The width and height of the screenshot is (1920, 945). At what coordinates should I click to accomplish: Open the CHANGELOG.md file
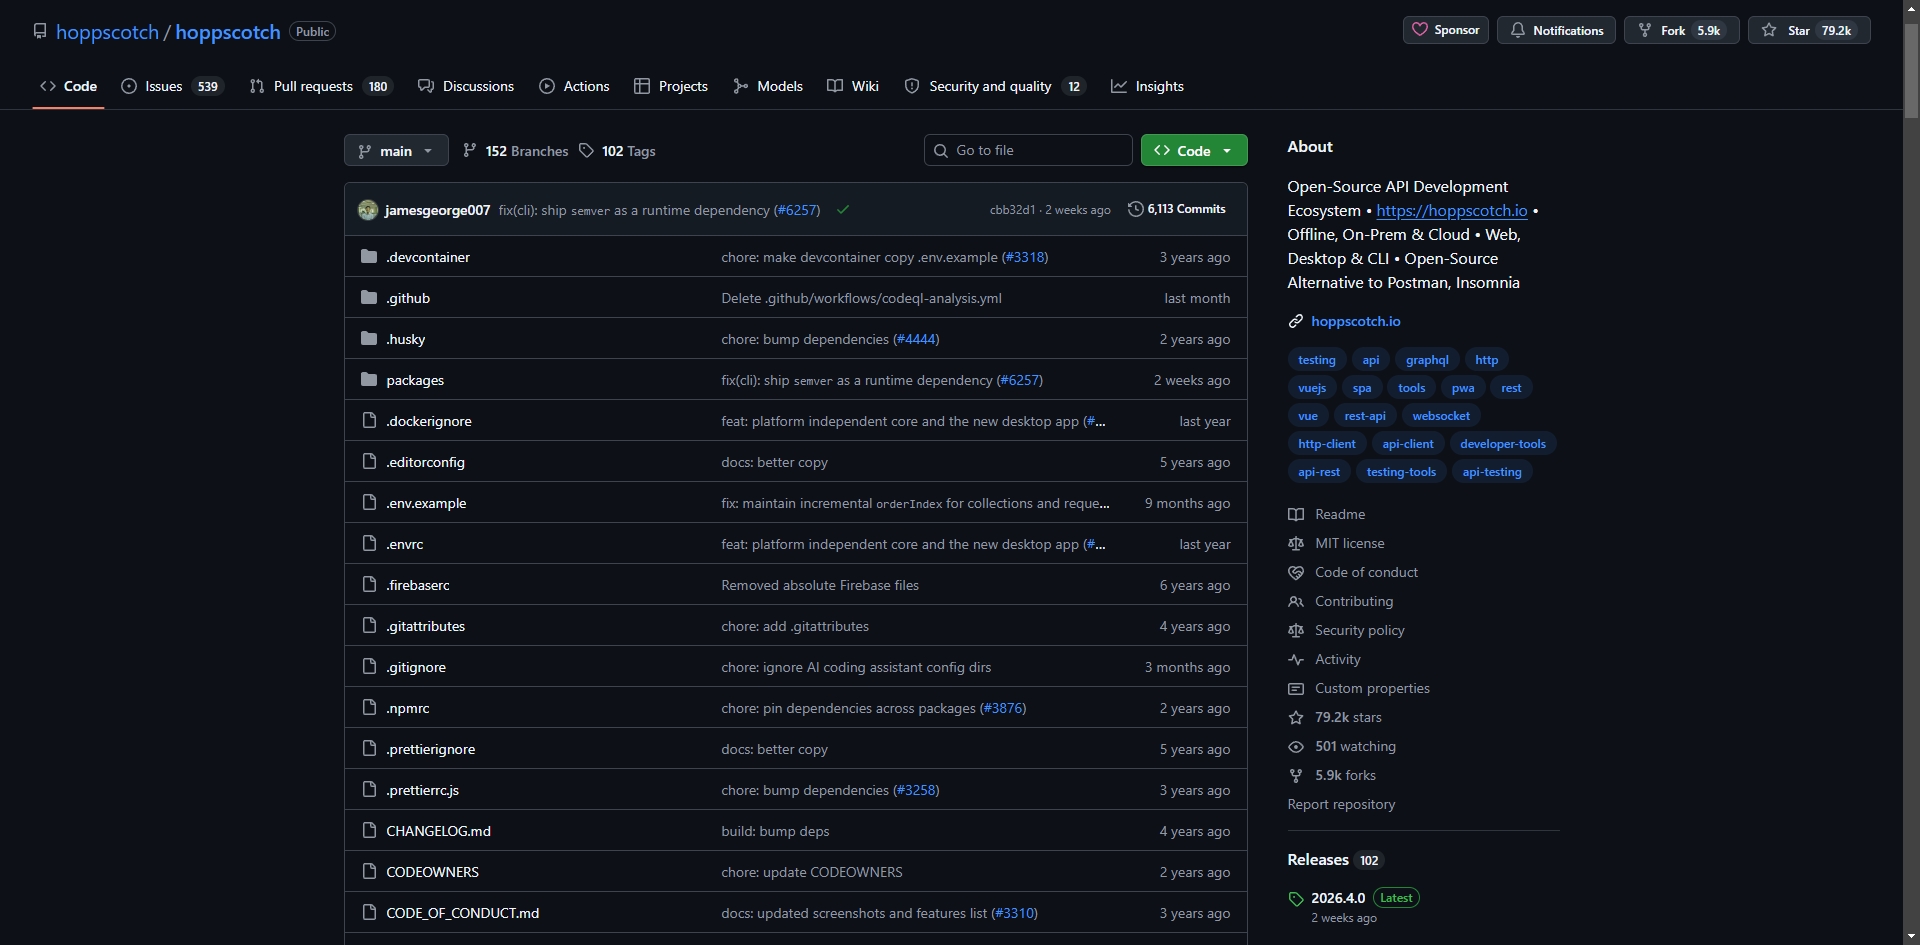pos(438,831)
